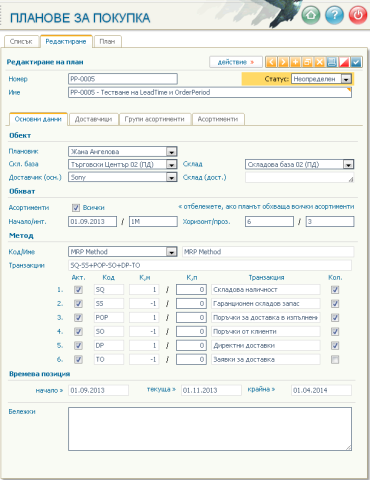This screenshot has width=370, height=480.
Task: Expand the Плановик dropdown
Action: (x=171, y=152)
